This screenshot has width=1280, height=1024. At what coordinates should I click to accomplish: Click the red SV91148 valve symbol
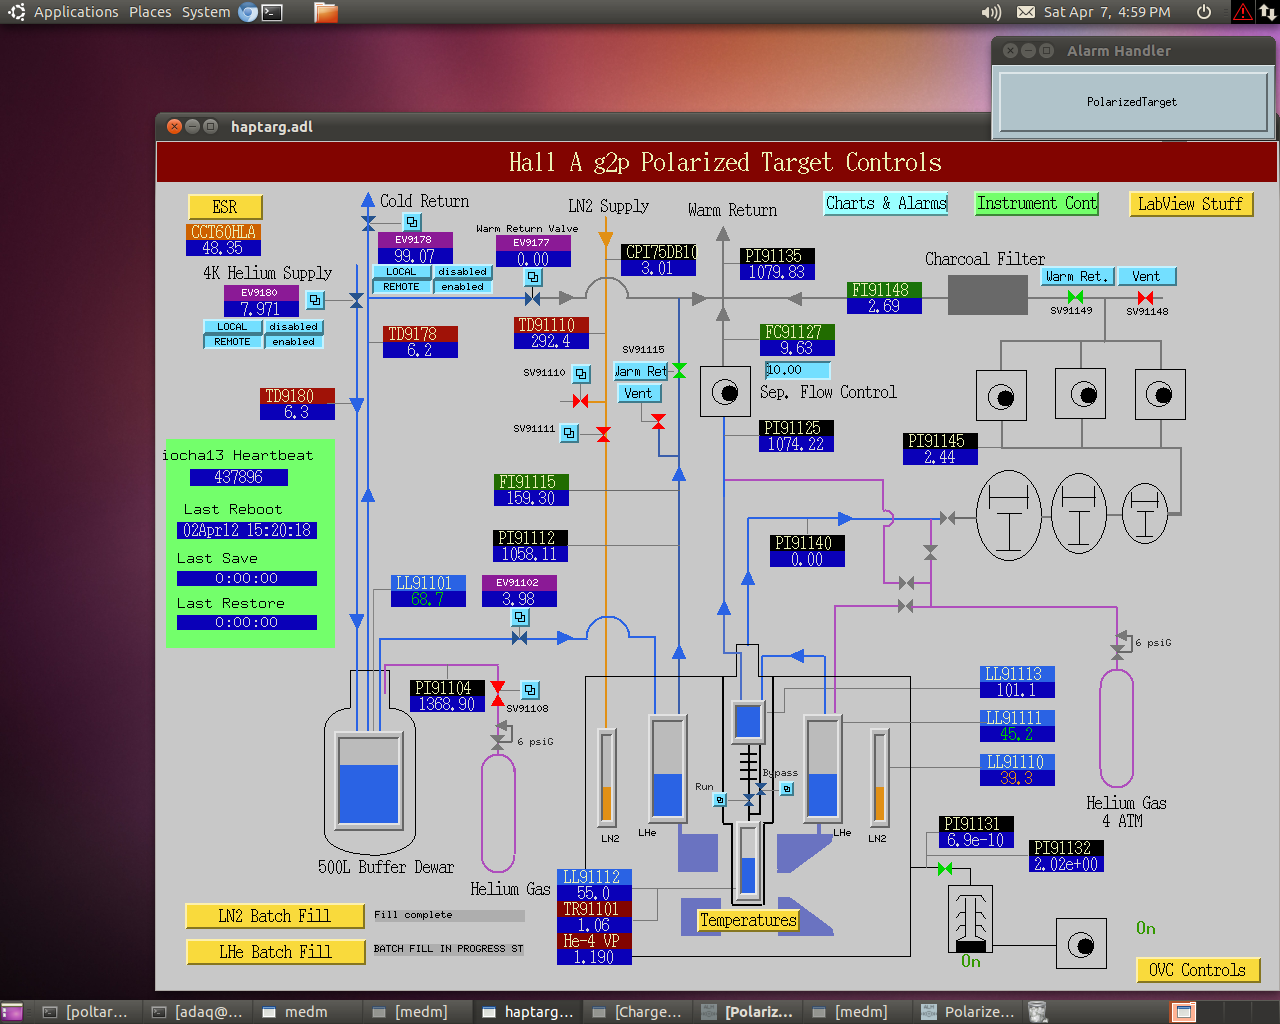(x=1146, y=298)
